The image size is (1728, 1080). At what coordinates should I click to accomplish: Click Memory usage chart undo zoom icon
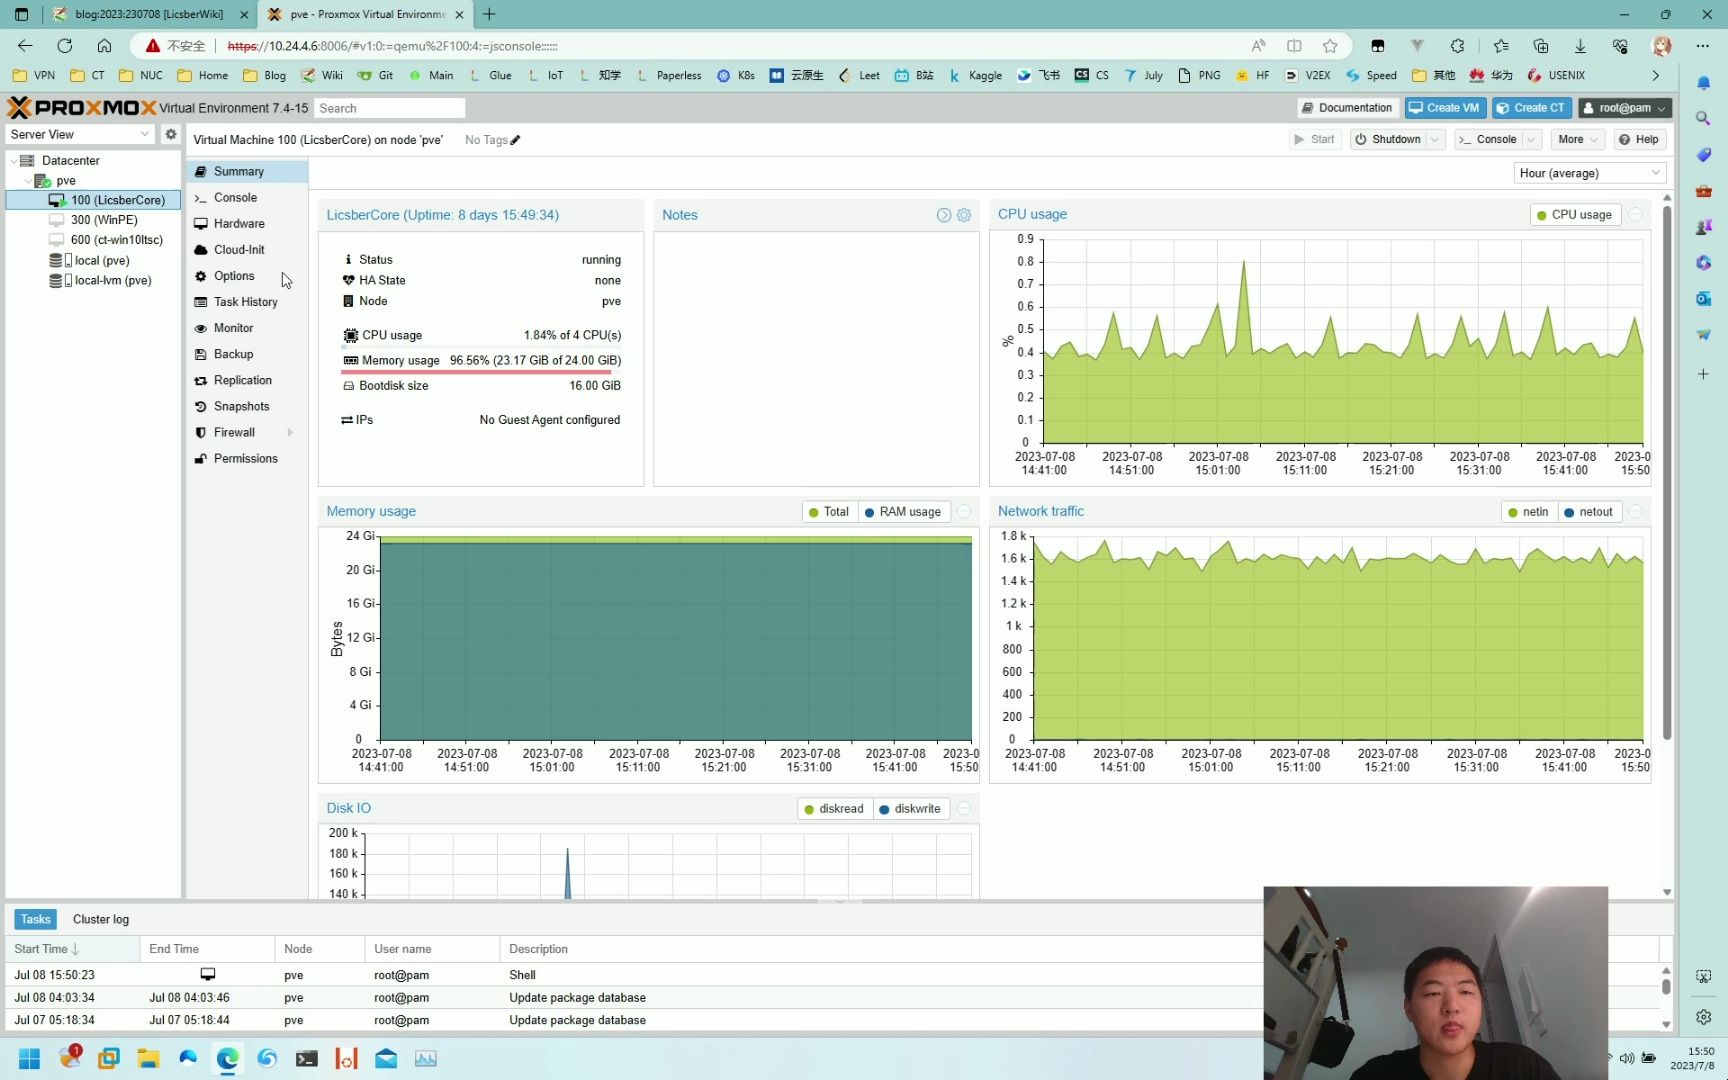coord(964,512)
